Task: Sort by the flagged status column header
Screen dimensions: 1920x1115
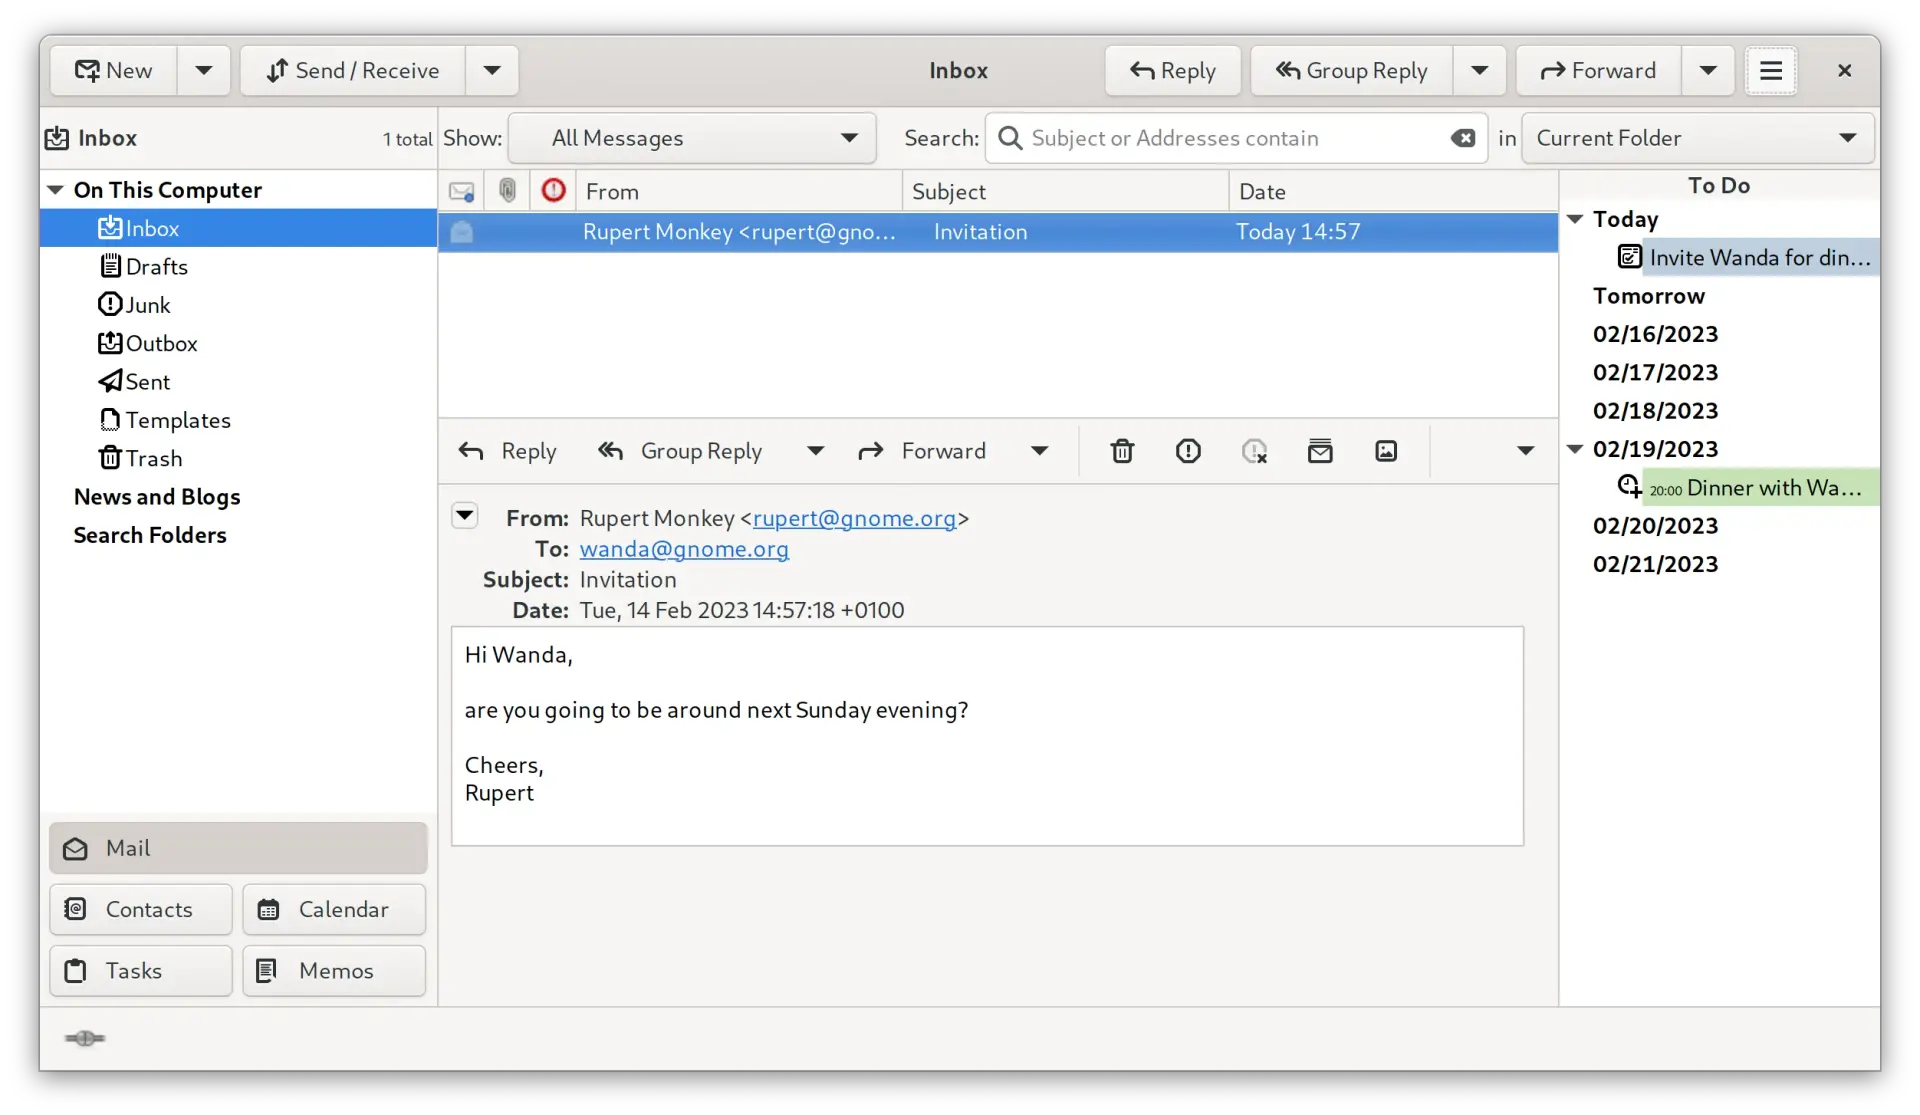Action: (x=553, y=190)
